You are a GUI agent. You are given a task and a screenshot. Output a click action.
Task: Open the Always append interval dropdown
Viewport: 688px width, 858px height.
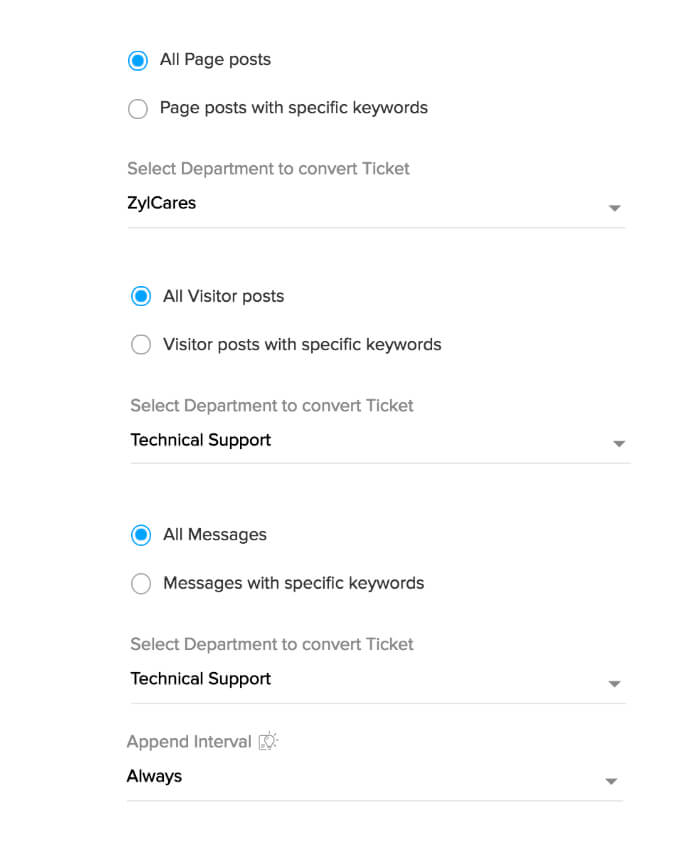point(374,776)
